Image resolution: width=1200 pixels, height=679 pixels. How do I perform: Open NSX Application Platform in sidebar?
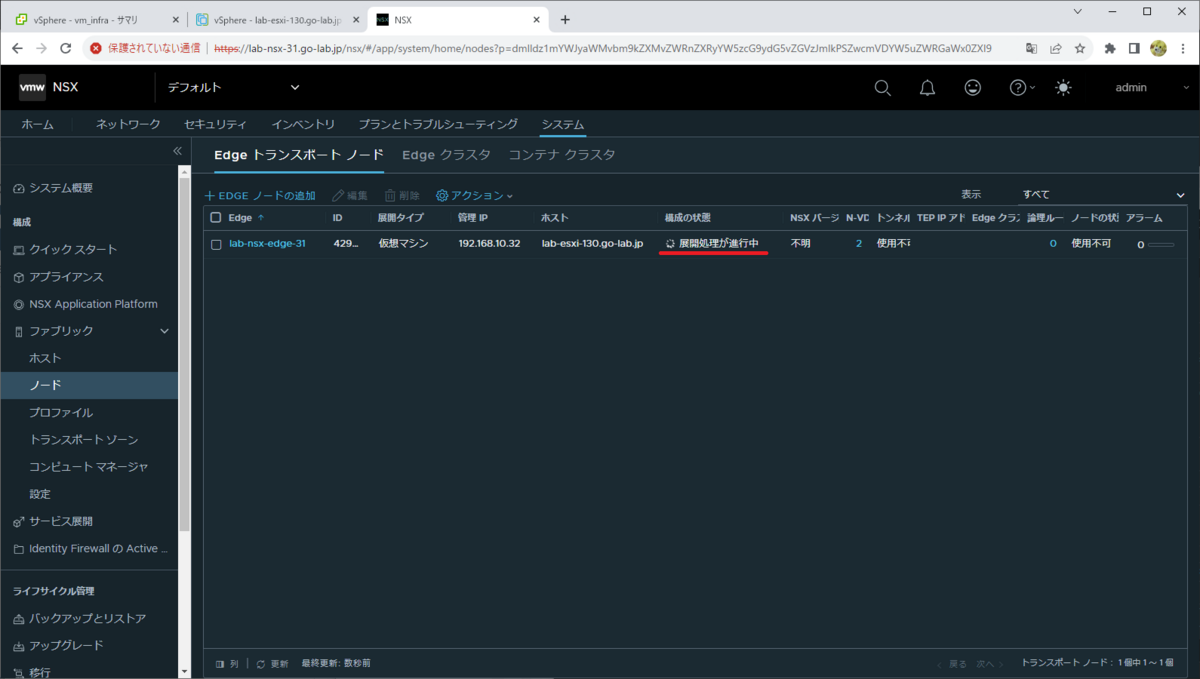(92, 304)
